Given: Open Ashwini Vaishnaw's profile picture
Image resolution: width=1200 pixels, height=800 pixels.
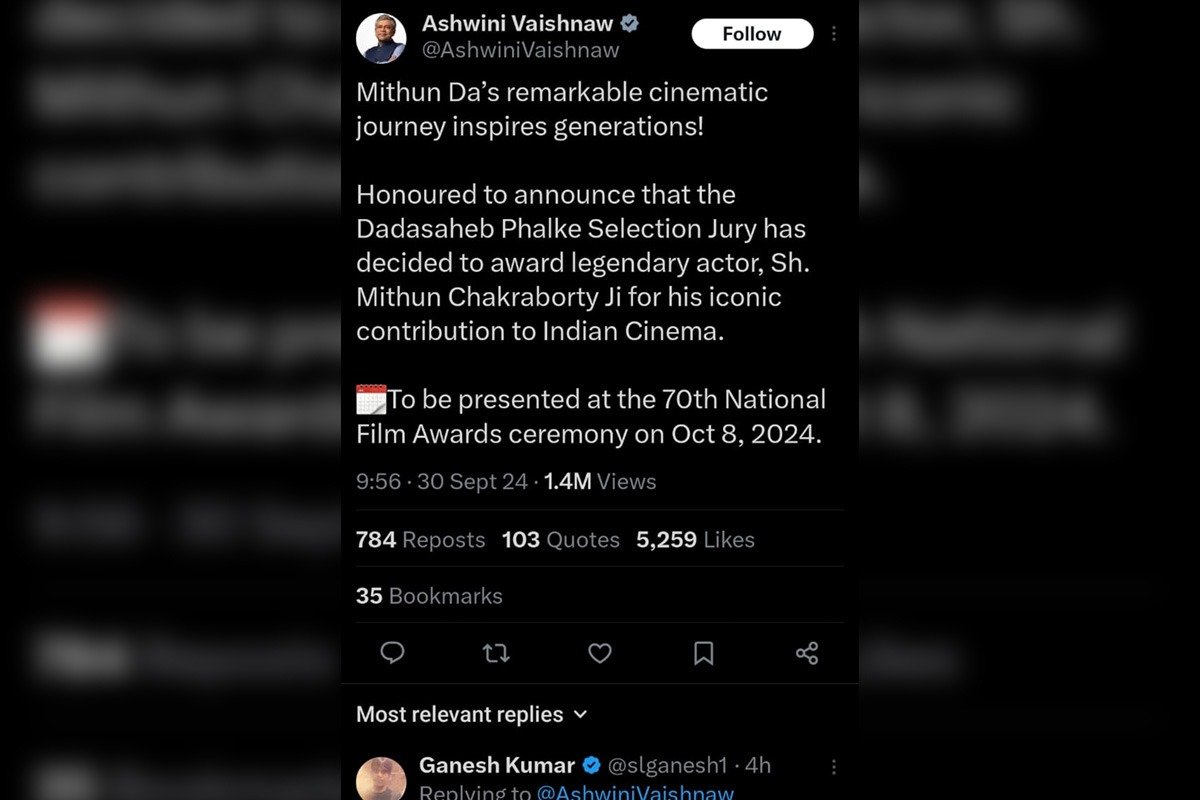Looking at the screenshot, I should [x=381, y=38].
